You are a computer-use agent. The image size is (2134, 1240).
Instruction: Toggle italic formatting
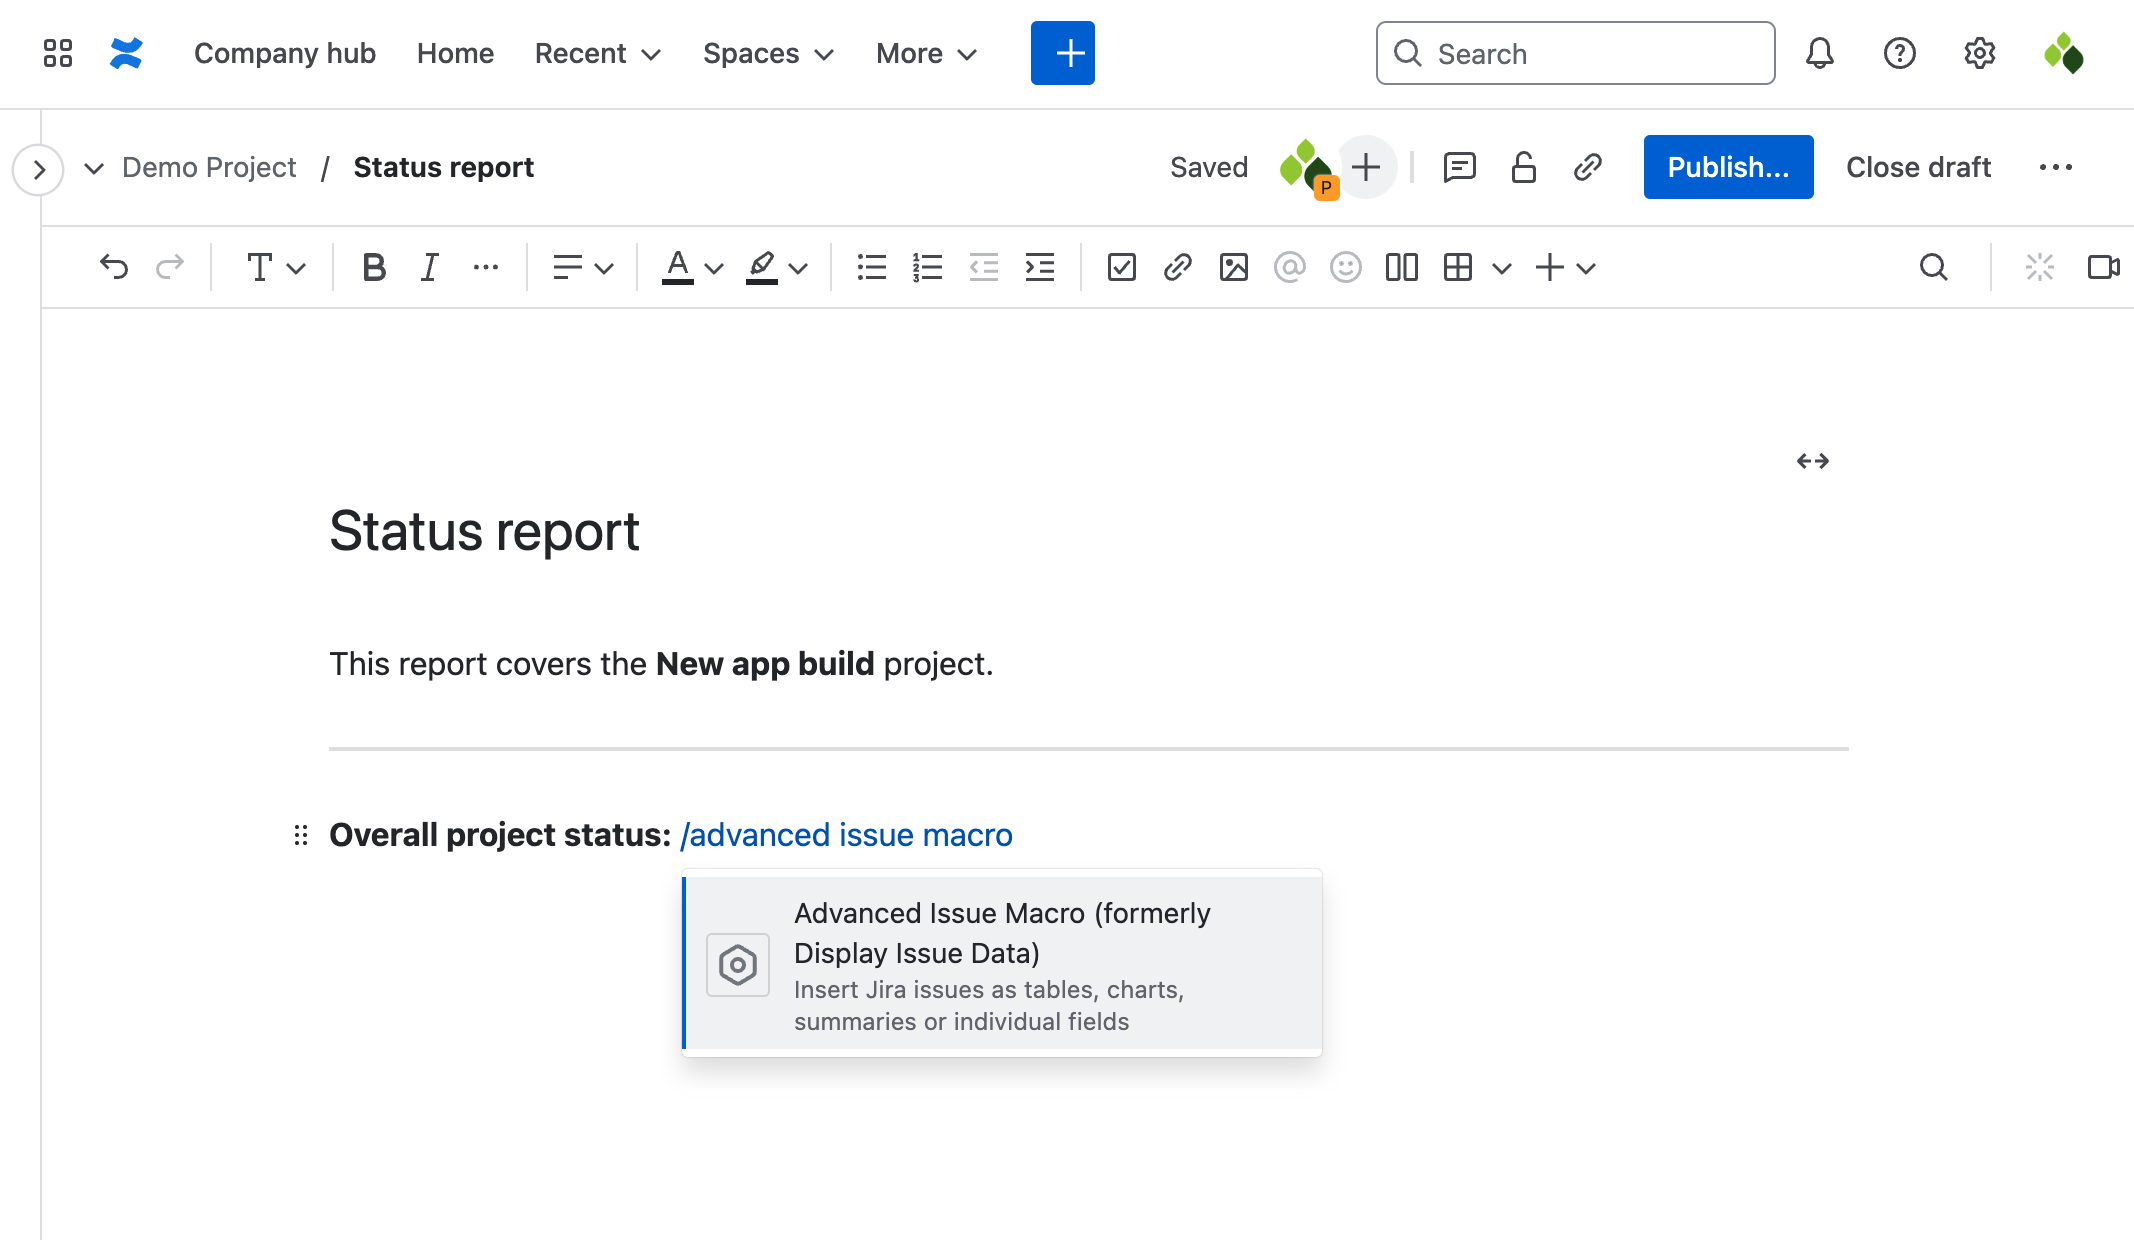click(429, 267)
